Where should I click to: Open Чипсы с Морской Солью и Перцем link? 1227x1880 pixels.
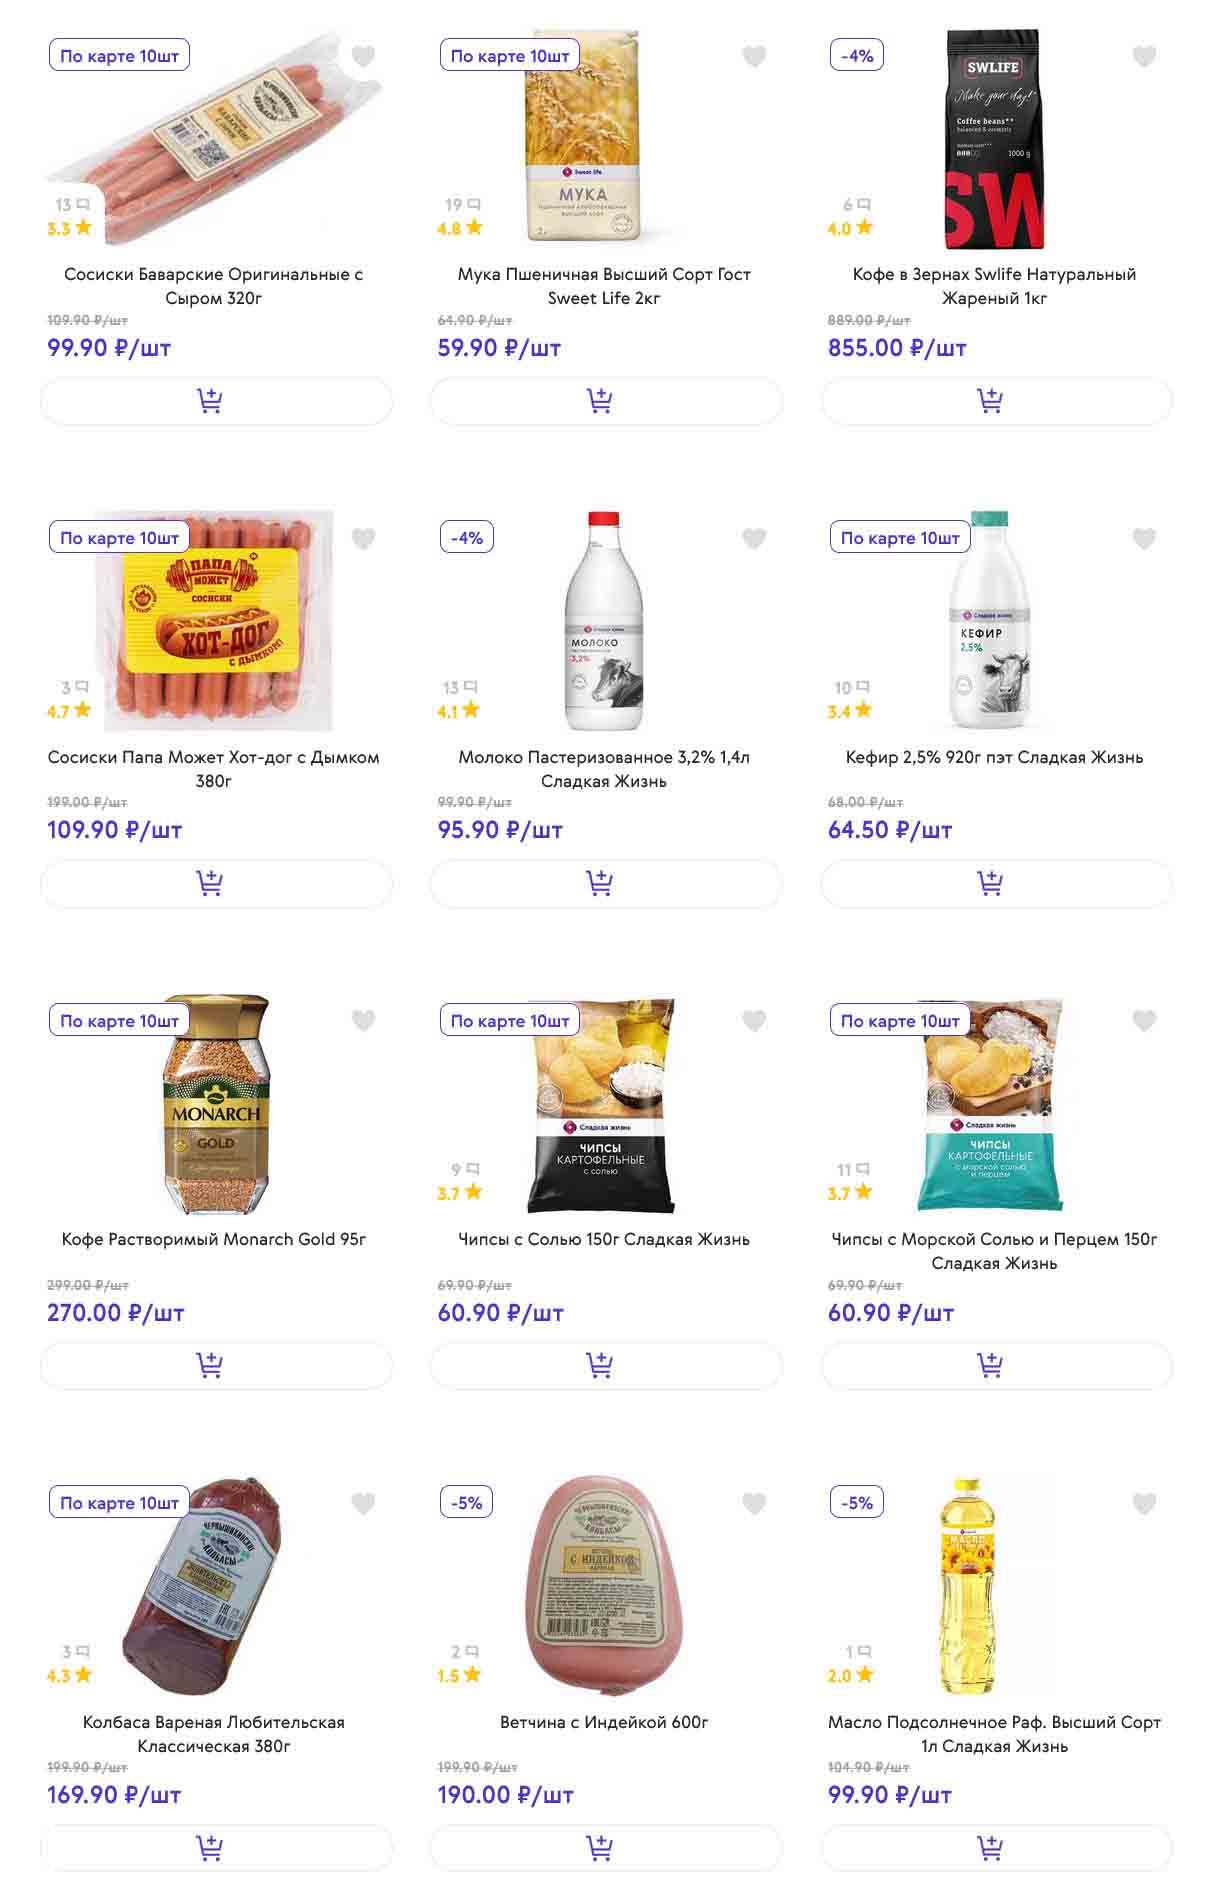pos(994,1250)
